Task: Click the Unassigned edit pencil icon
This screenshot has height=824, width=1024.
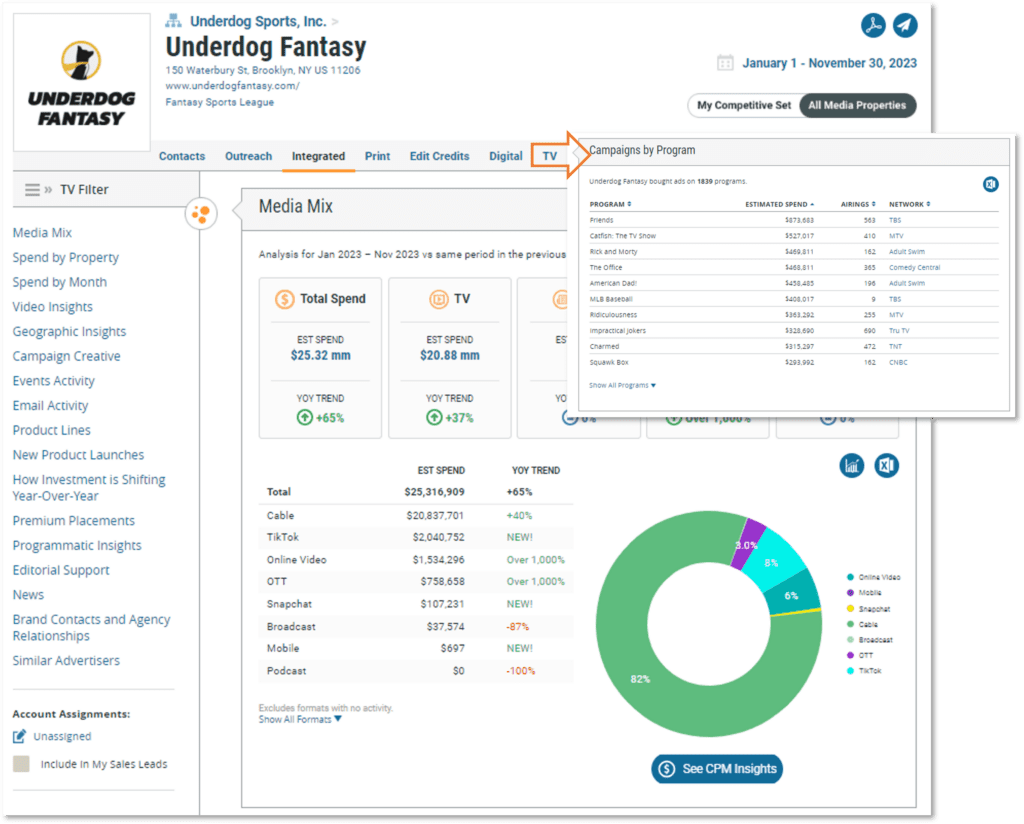Action: [x=20, y=736]
